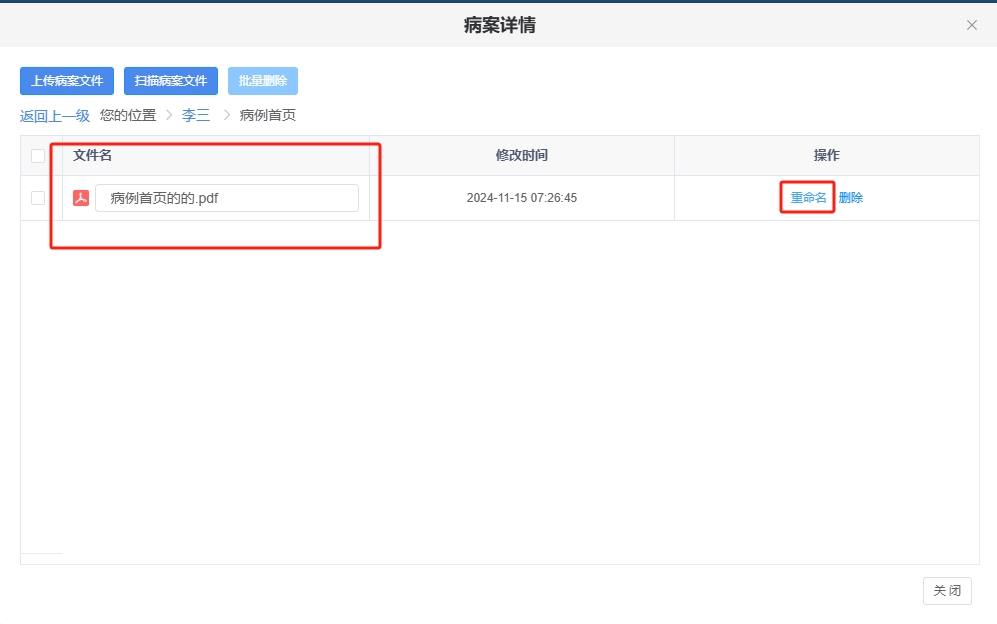Click the red PDF file icon
Viewport: 997px width, 624px height.
(82, 197)
